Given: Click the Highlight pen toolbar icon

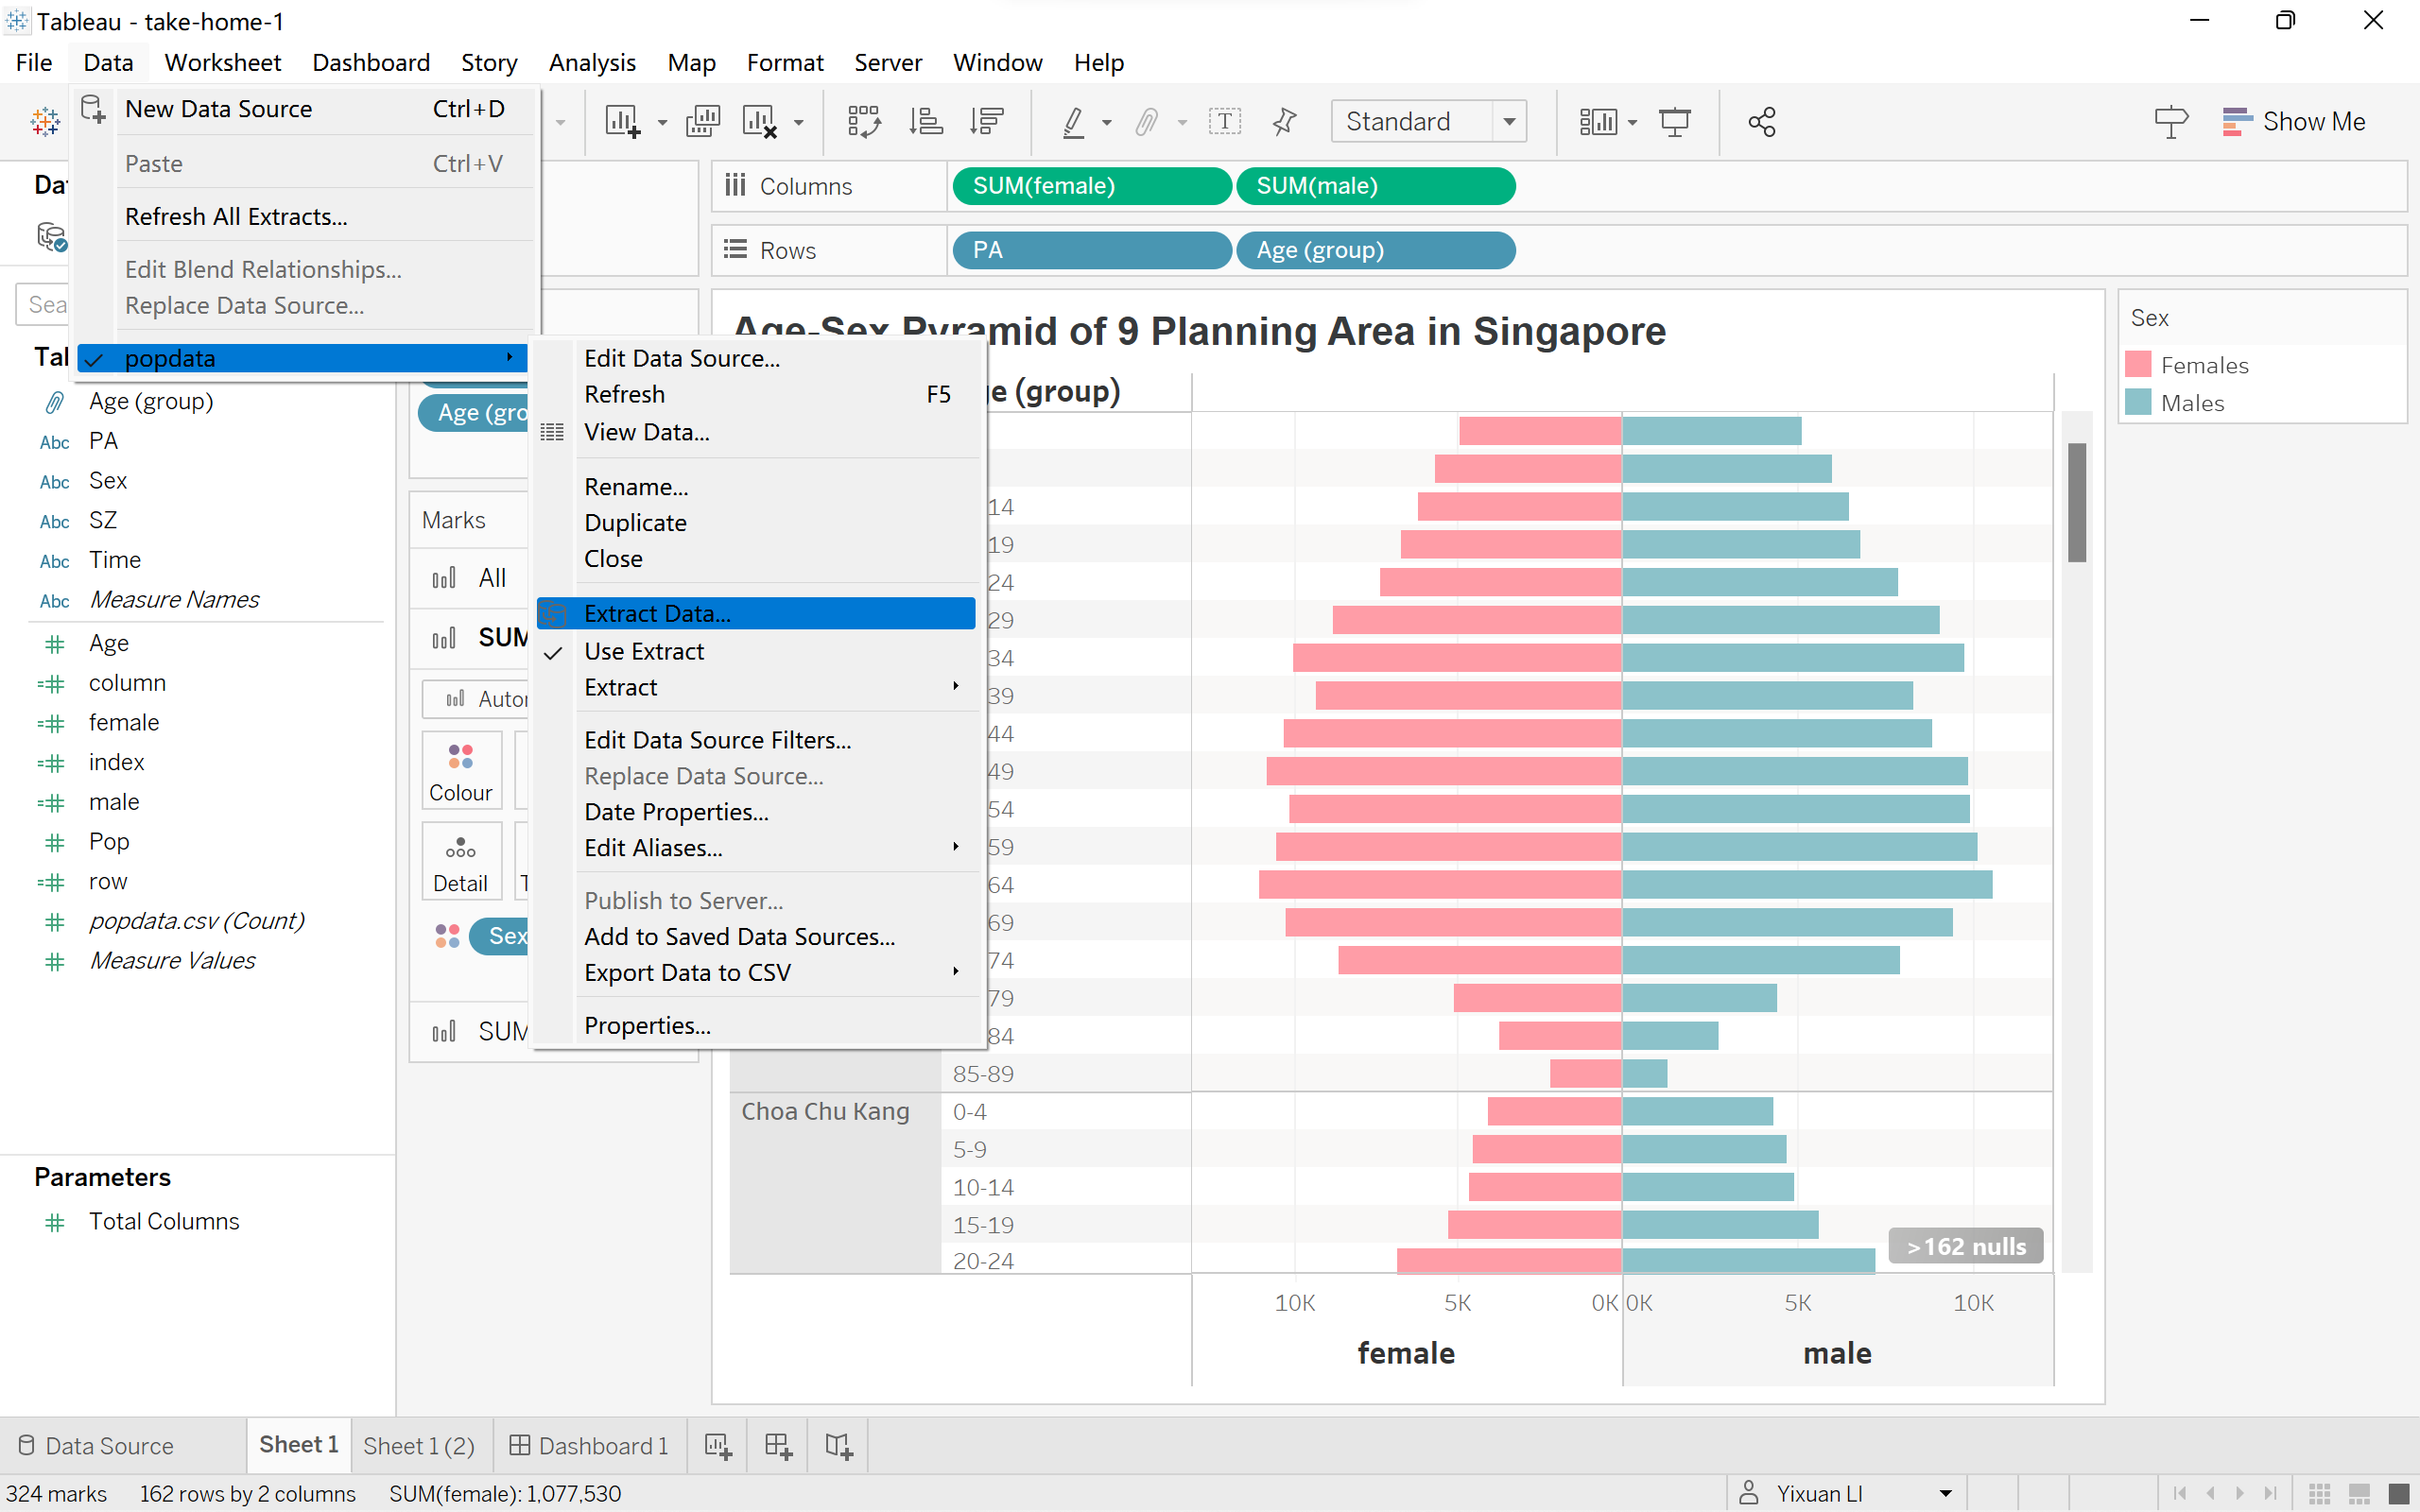Looking at the screenshot, I should (x=1073, y=122).
